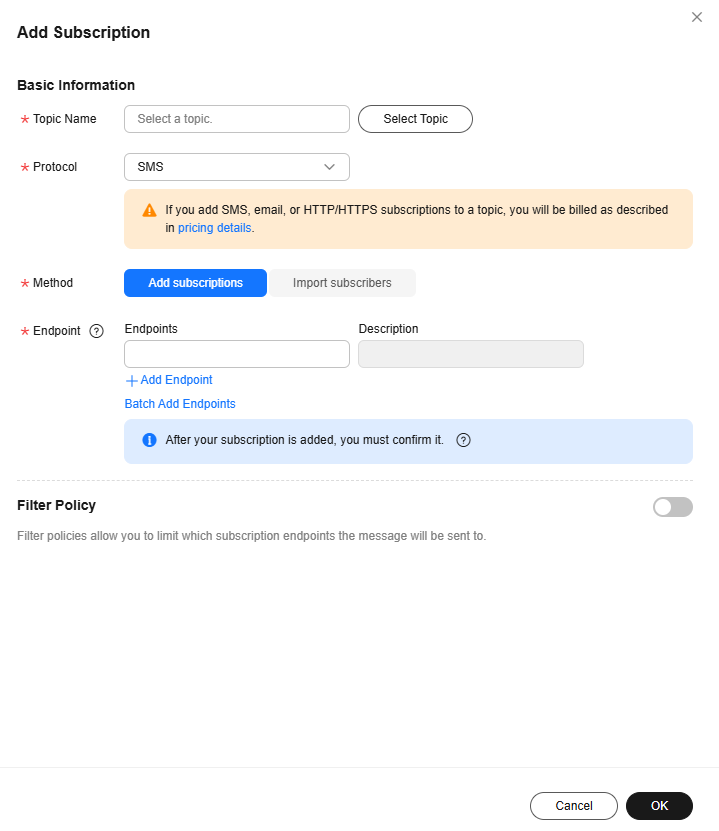
Task: Click the plus icon next to Add Endpoint
Action: coord(131,381)
